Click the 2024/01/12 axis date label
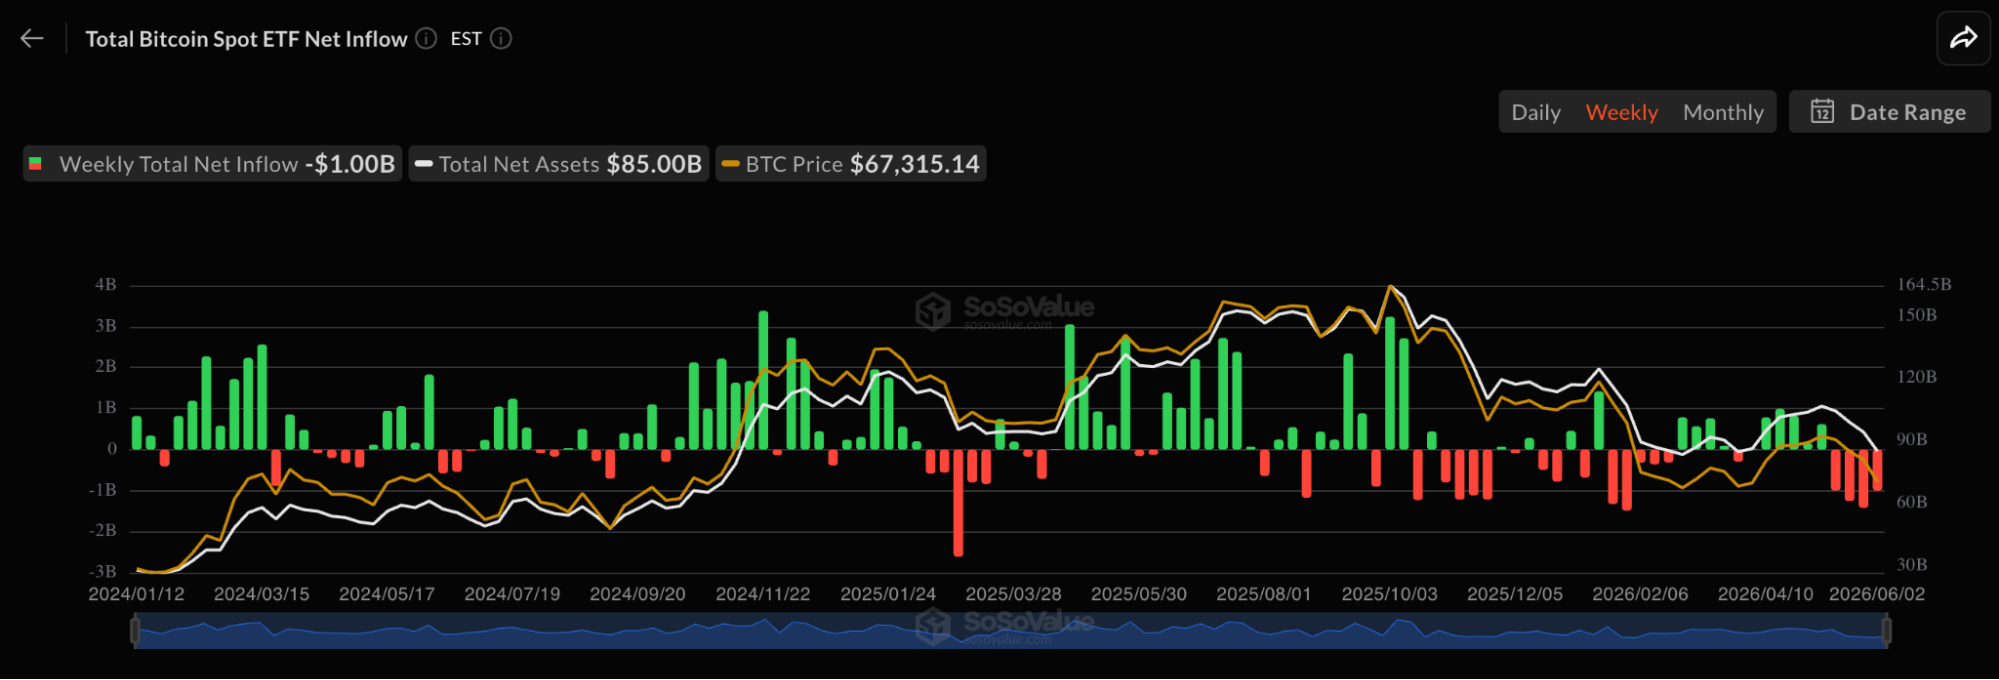1999x680 pixels. [x=137, y=594]
